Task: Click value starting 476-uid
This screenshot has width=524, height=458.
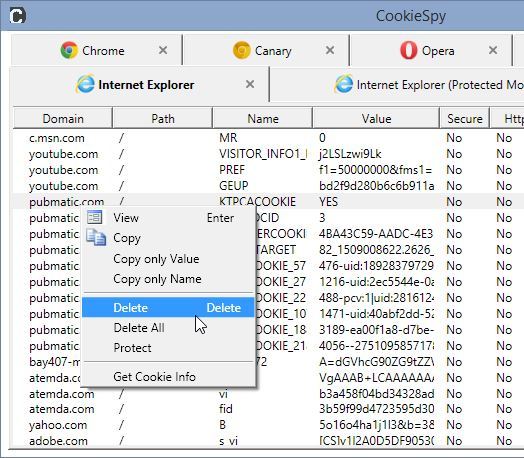Action: (x=376, y=266)
